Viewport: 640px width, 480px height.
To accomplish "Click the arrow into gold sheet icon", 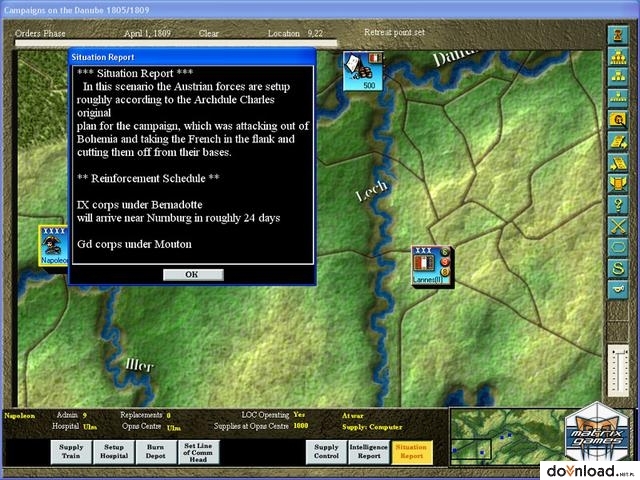I will pyautogui.click(x=618, y=162).
